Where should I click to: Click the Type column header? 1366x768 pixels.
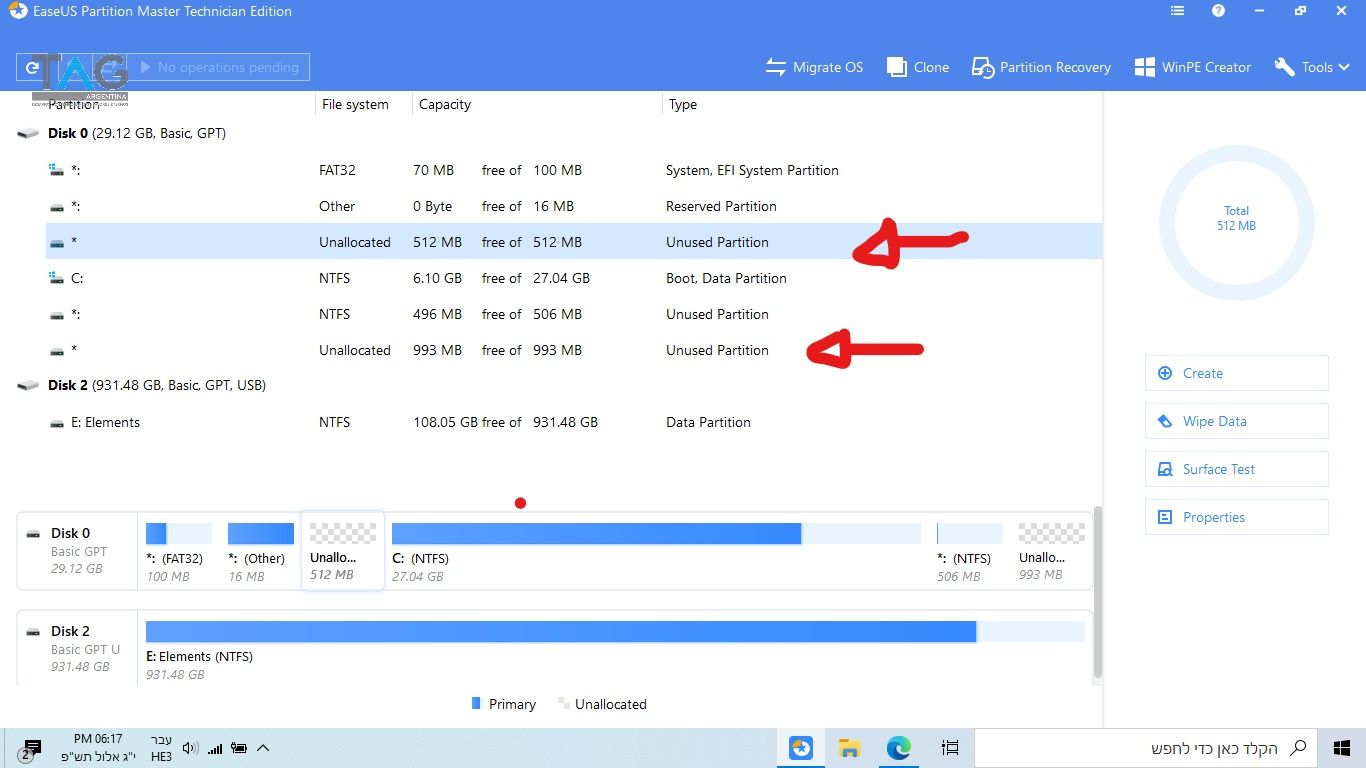click(683, 104)
